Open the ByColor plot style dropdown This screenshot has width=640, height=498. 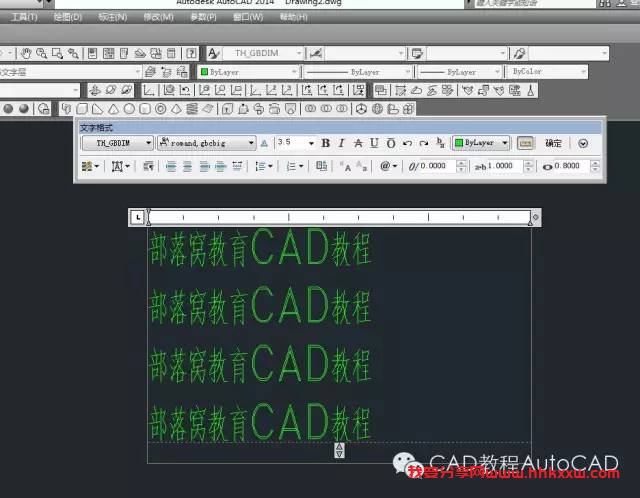[x=547, y=72]
